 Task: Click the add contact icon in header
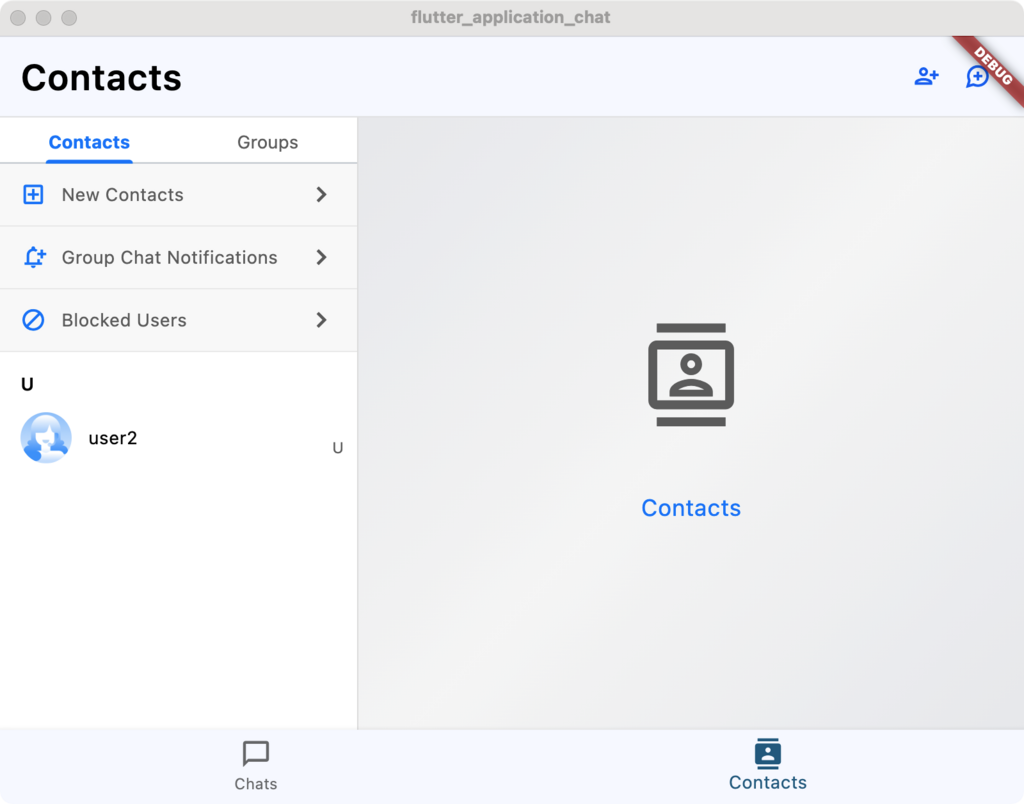pos(926,77)
